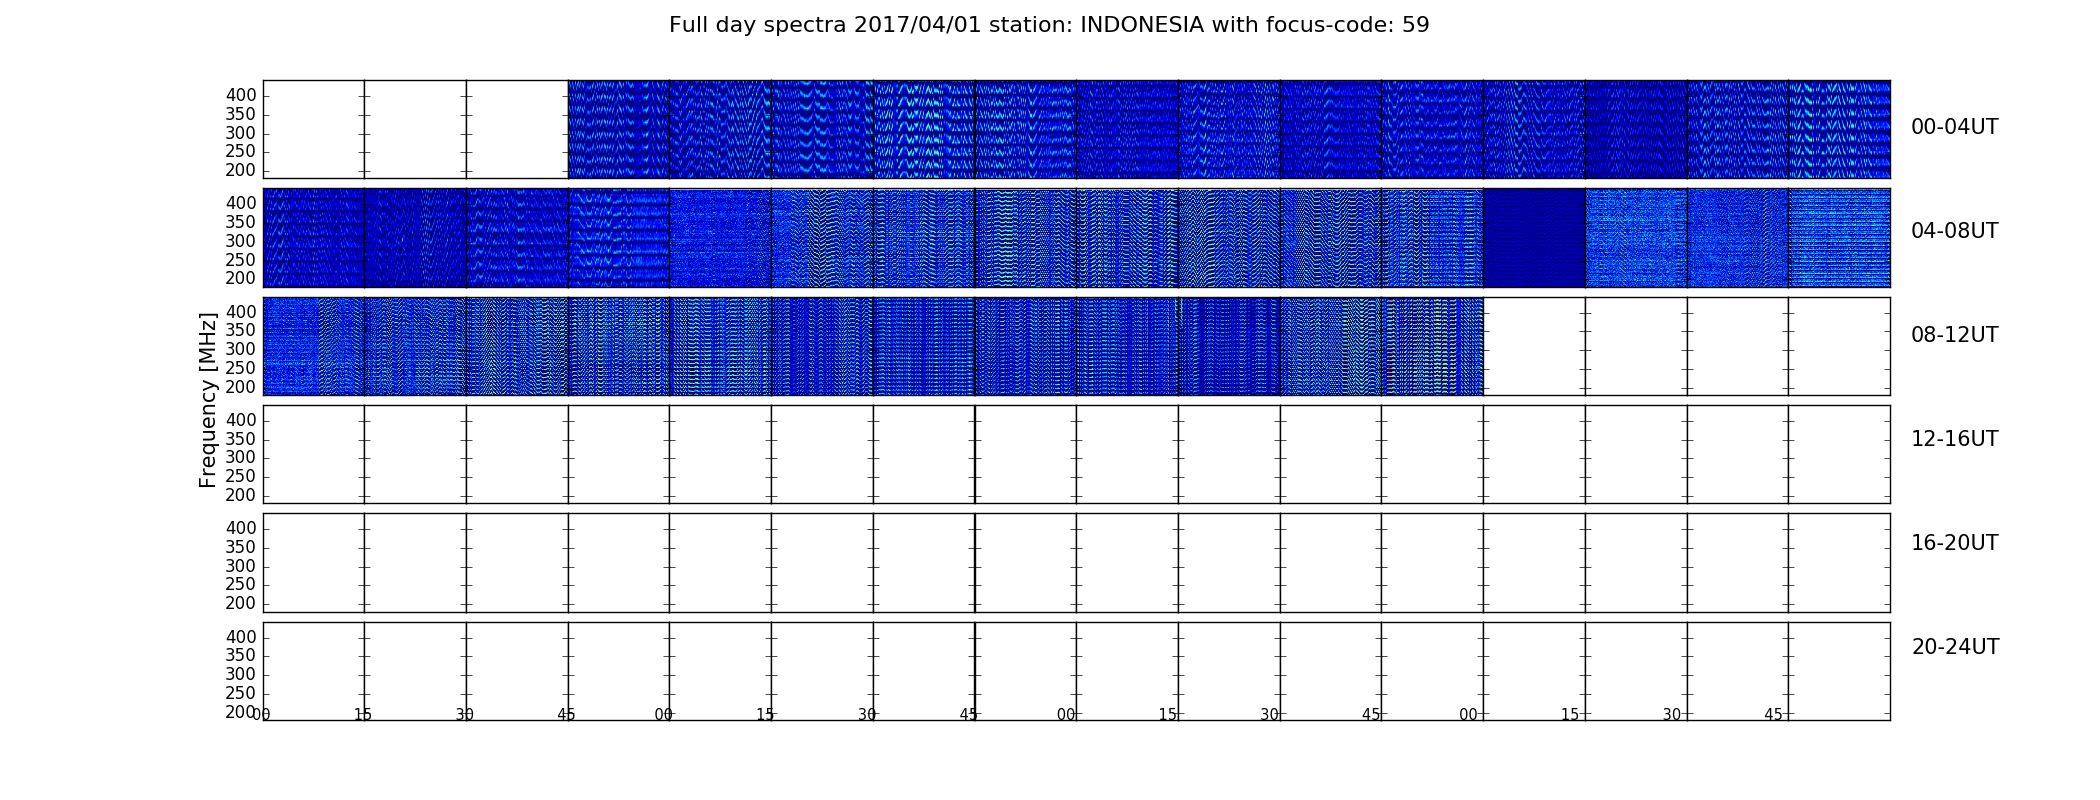
Task: Select the '08-12UT' row label
Action: (1954, 335)
